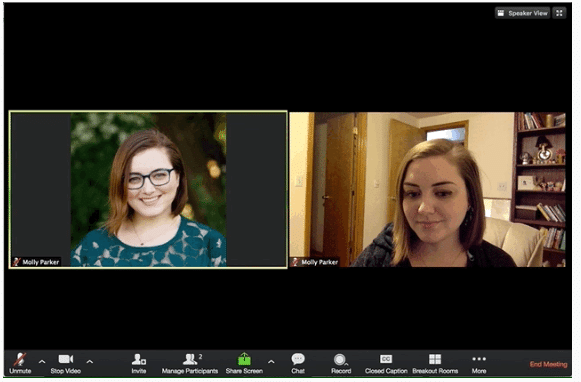
Task: Click the Molly Parker name label on right tile
Action: point(319,262)
